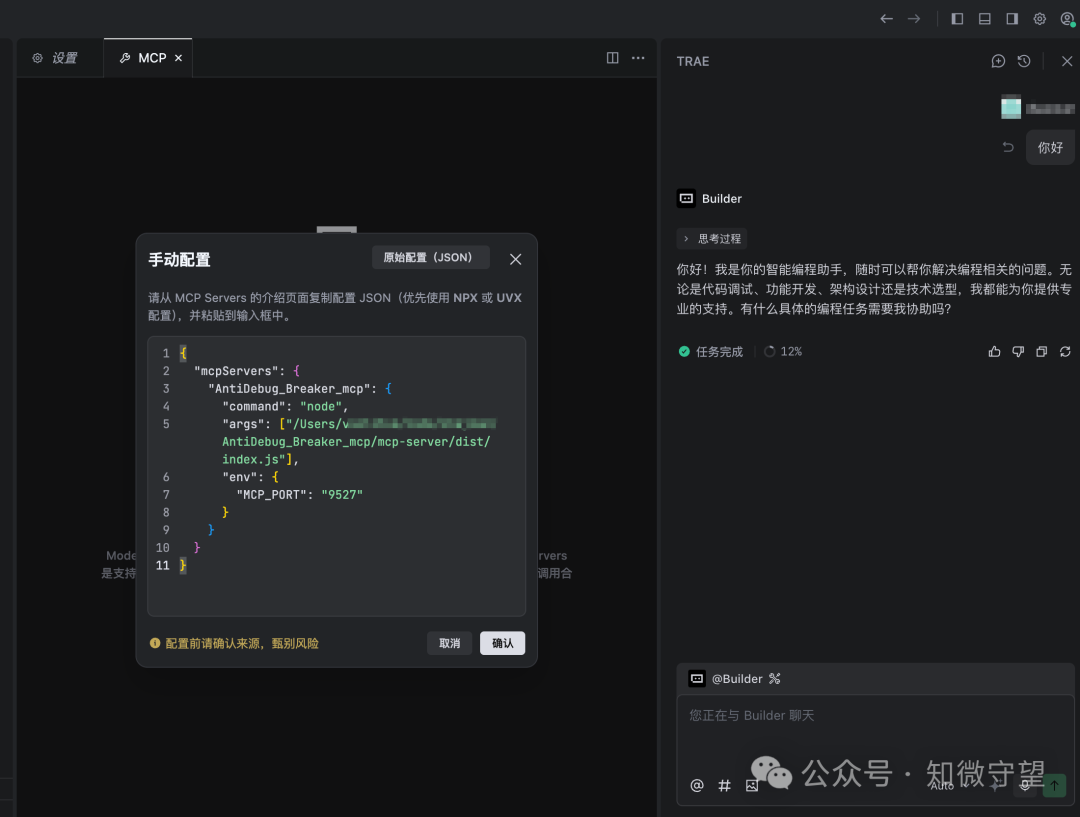Open chat history clock icon
This screenshot has height=817, width=1080.
1024,61
